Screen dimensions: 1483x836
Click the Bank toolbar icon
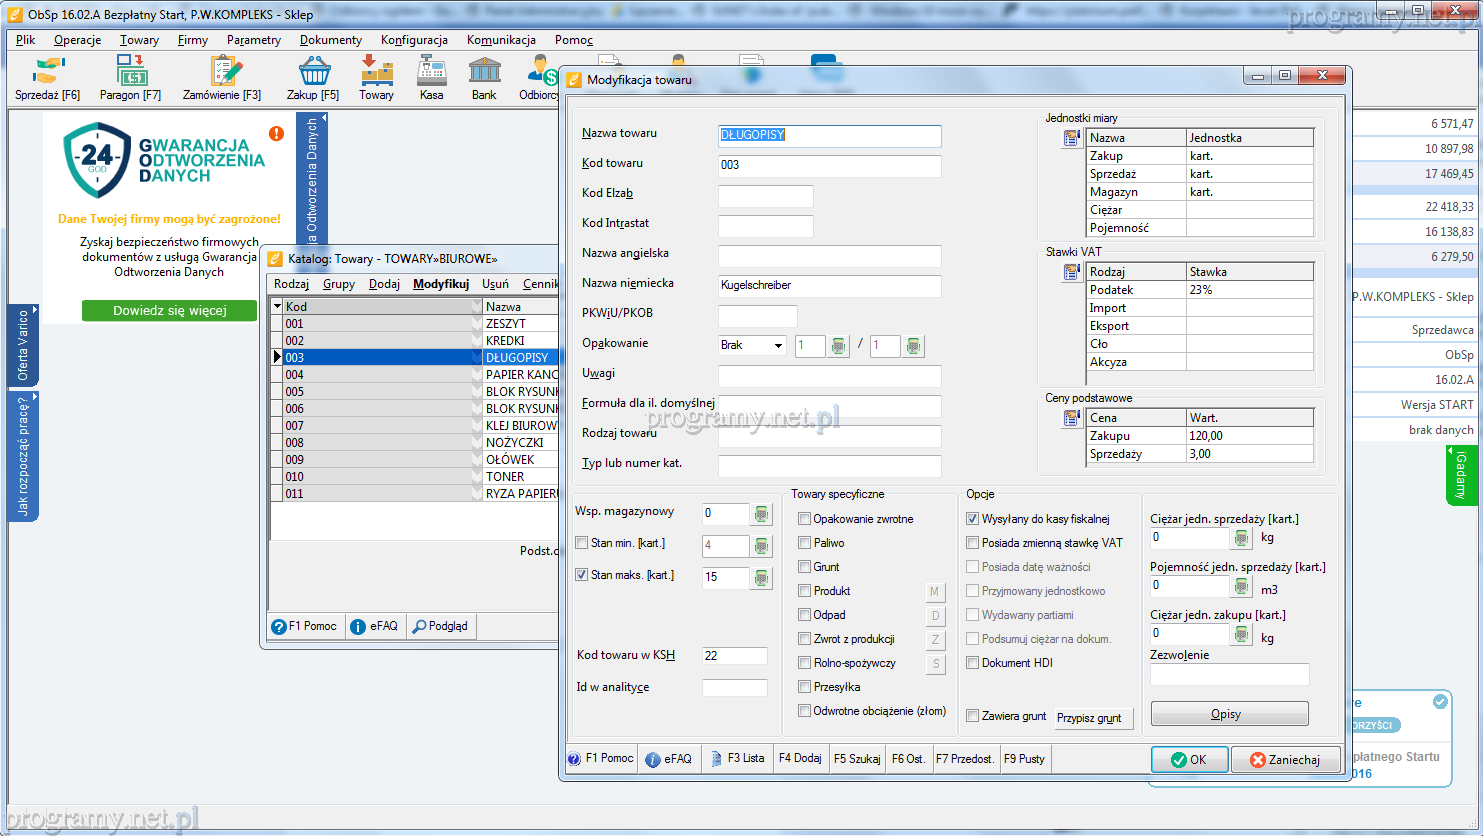(x=484, y=78)
